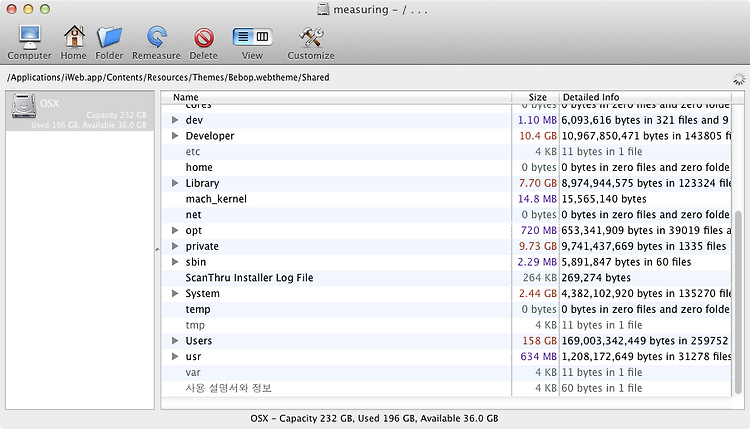Select ScanThru Installer Log File
Viewport: 750px width, 429px height.
[x=446, y=278]
